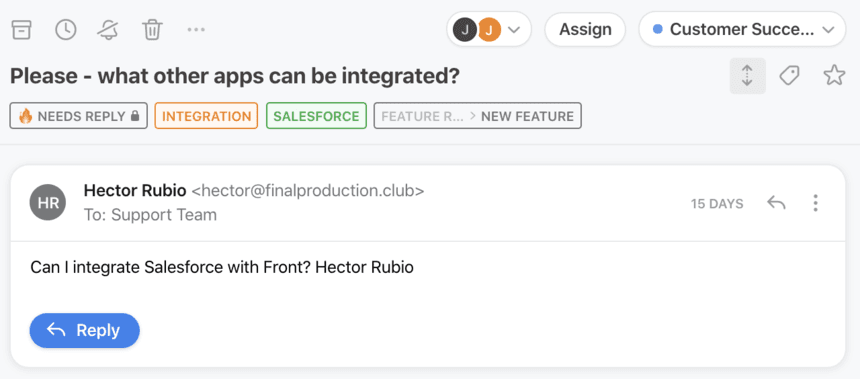
Task: Move the conversation to trash
Action: coord(151,30)
